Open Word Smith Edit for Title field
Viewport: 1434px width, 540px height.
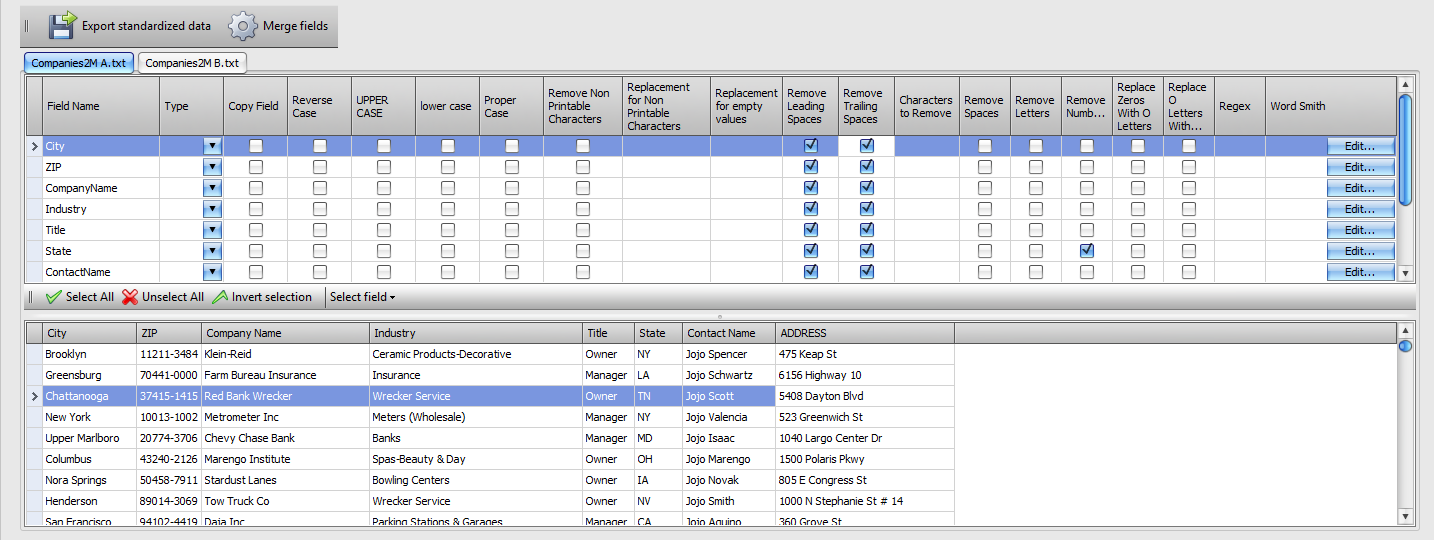click(x=1360, y=230)
